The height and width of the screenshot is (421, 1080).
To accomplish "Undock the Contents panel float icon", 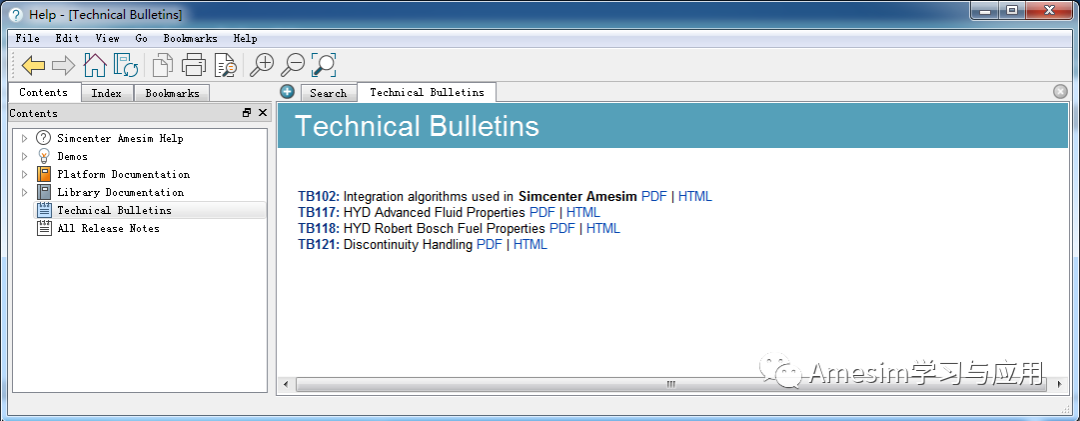I will click(247, 113).
